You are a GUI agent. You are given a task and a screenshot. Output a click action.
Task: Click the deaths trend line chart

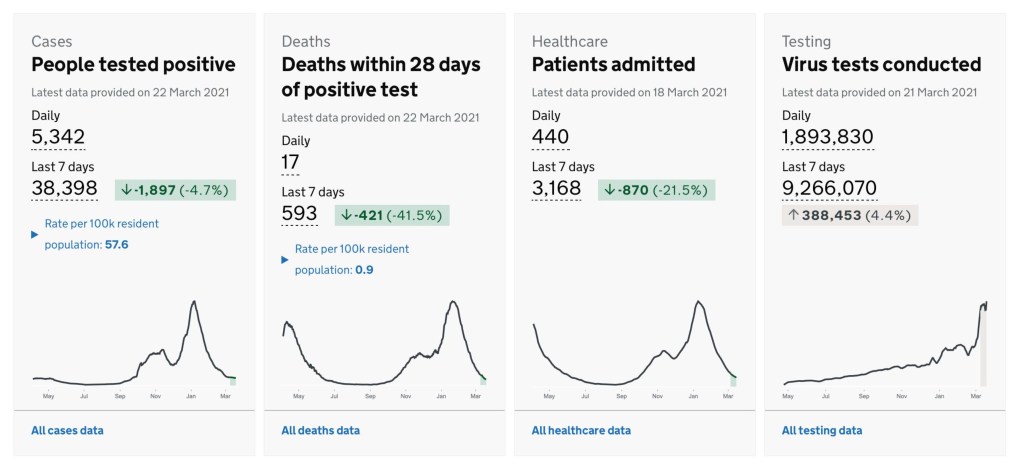(x=384, y=345)
